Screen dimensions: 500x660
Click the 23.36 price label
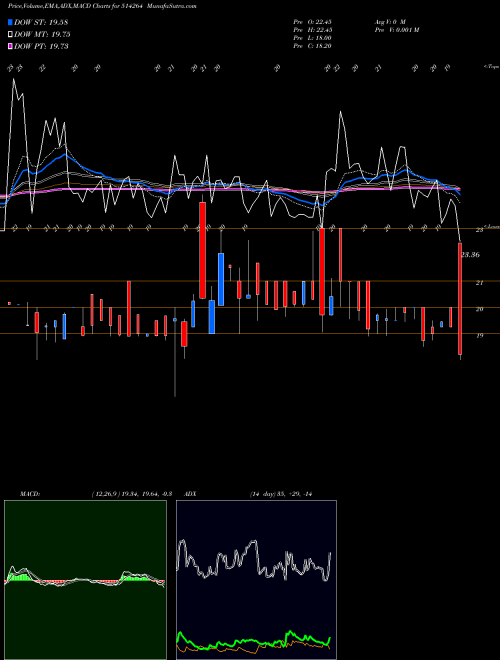tap(471, 255)
